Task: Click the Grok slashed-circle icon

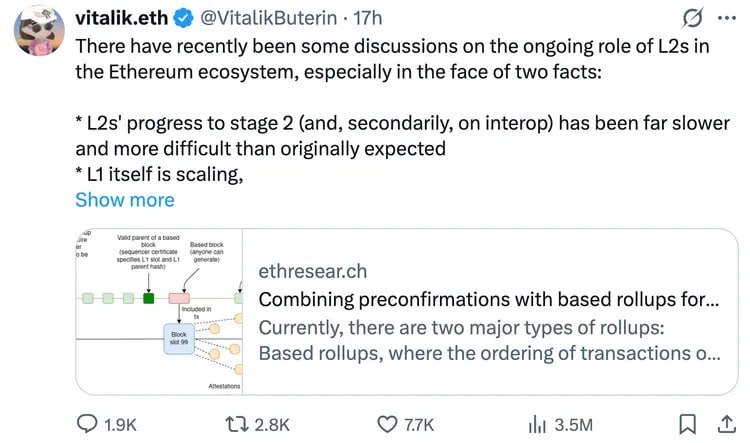Action: point(689,19)
